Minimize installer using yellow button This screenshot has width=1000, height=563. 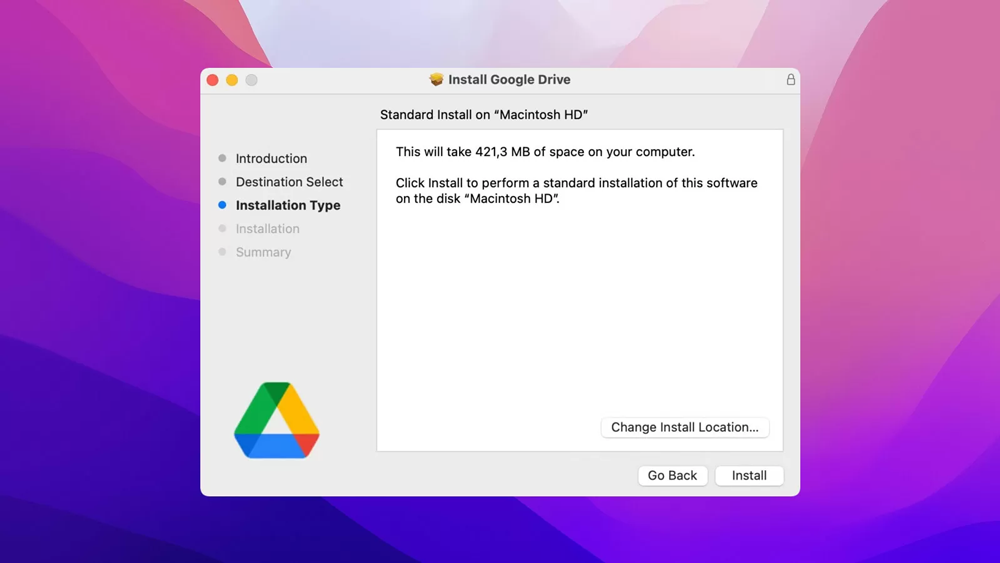pos(232,80)
